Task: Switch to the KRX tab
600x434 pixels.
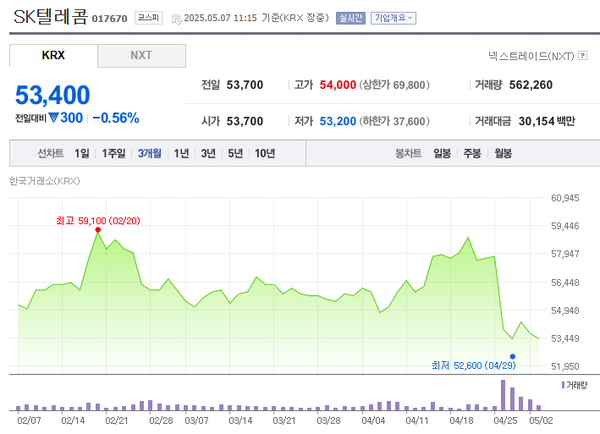Action: 54,55
